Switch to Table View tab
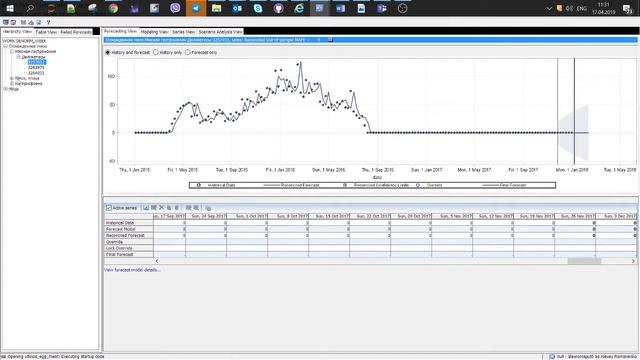Screen dimensions: 640x360 pos(46,32)
